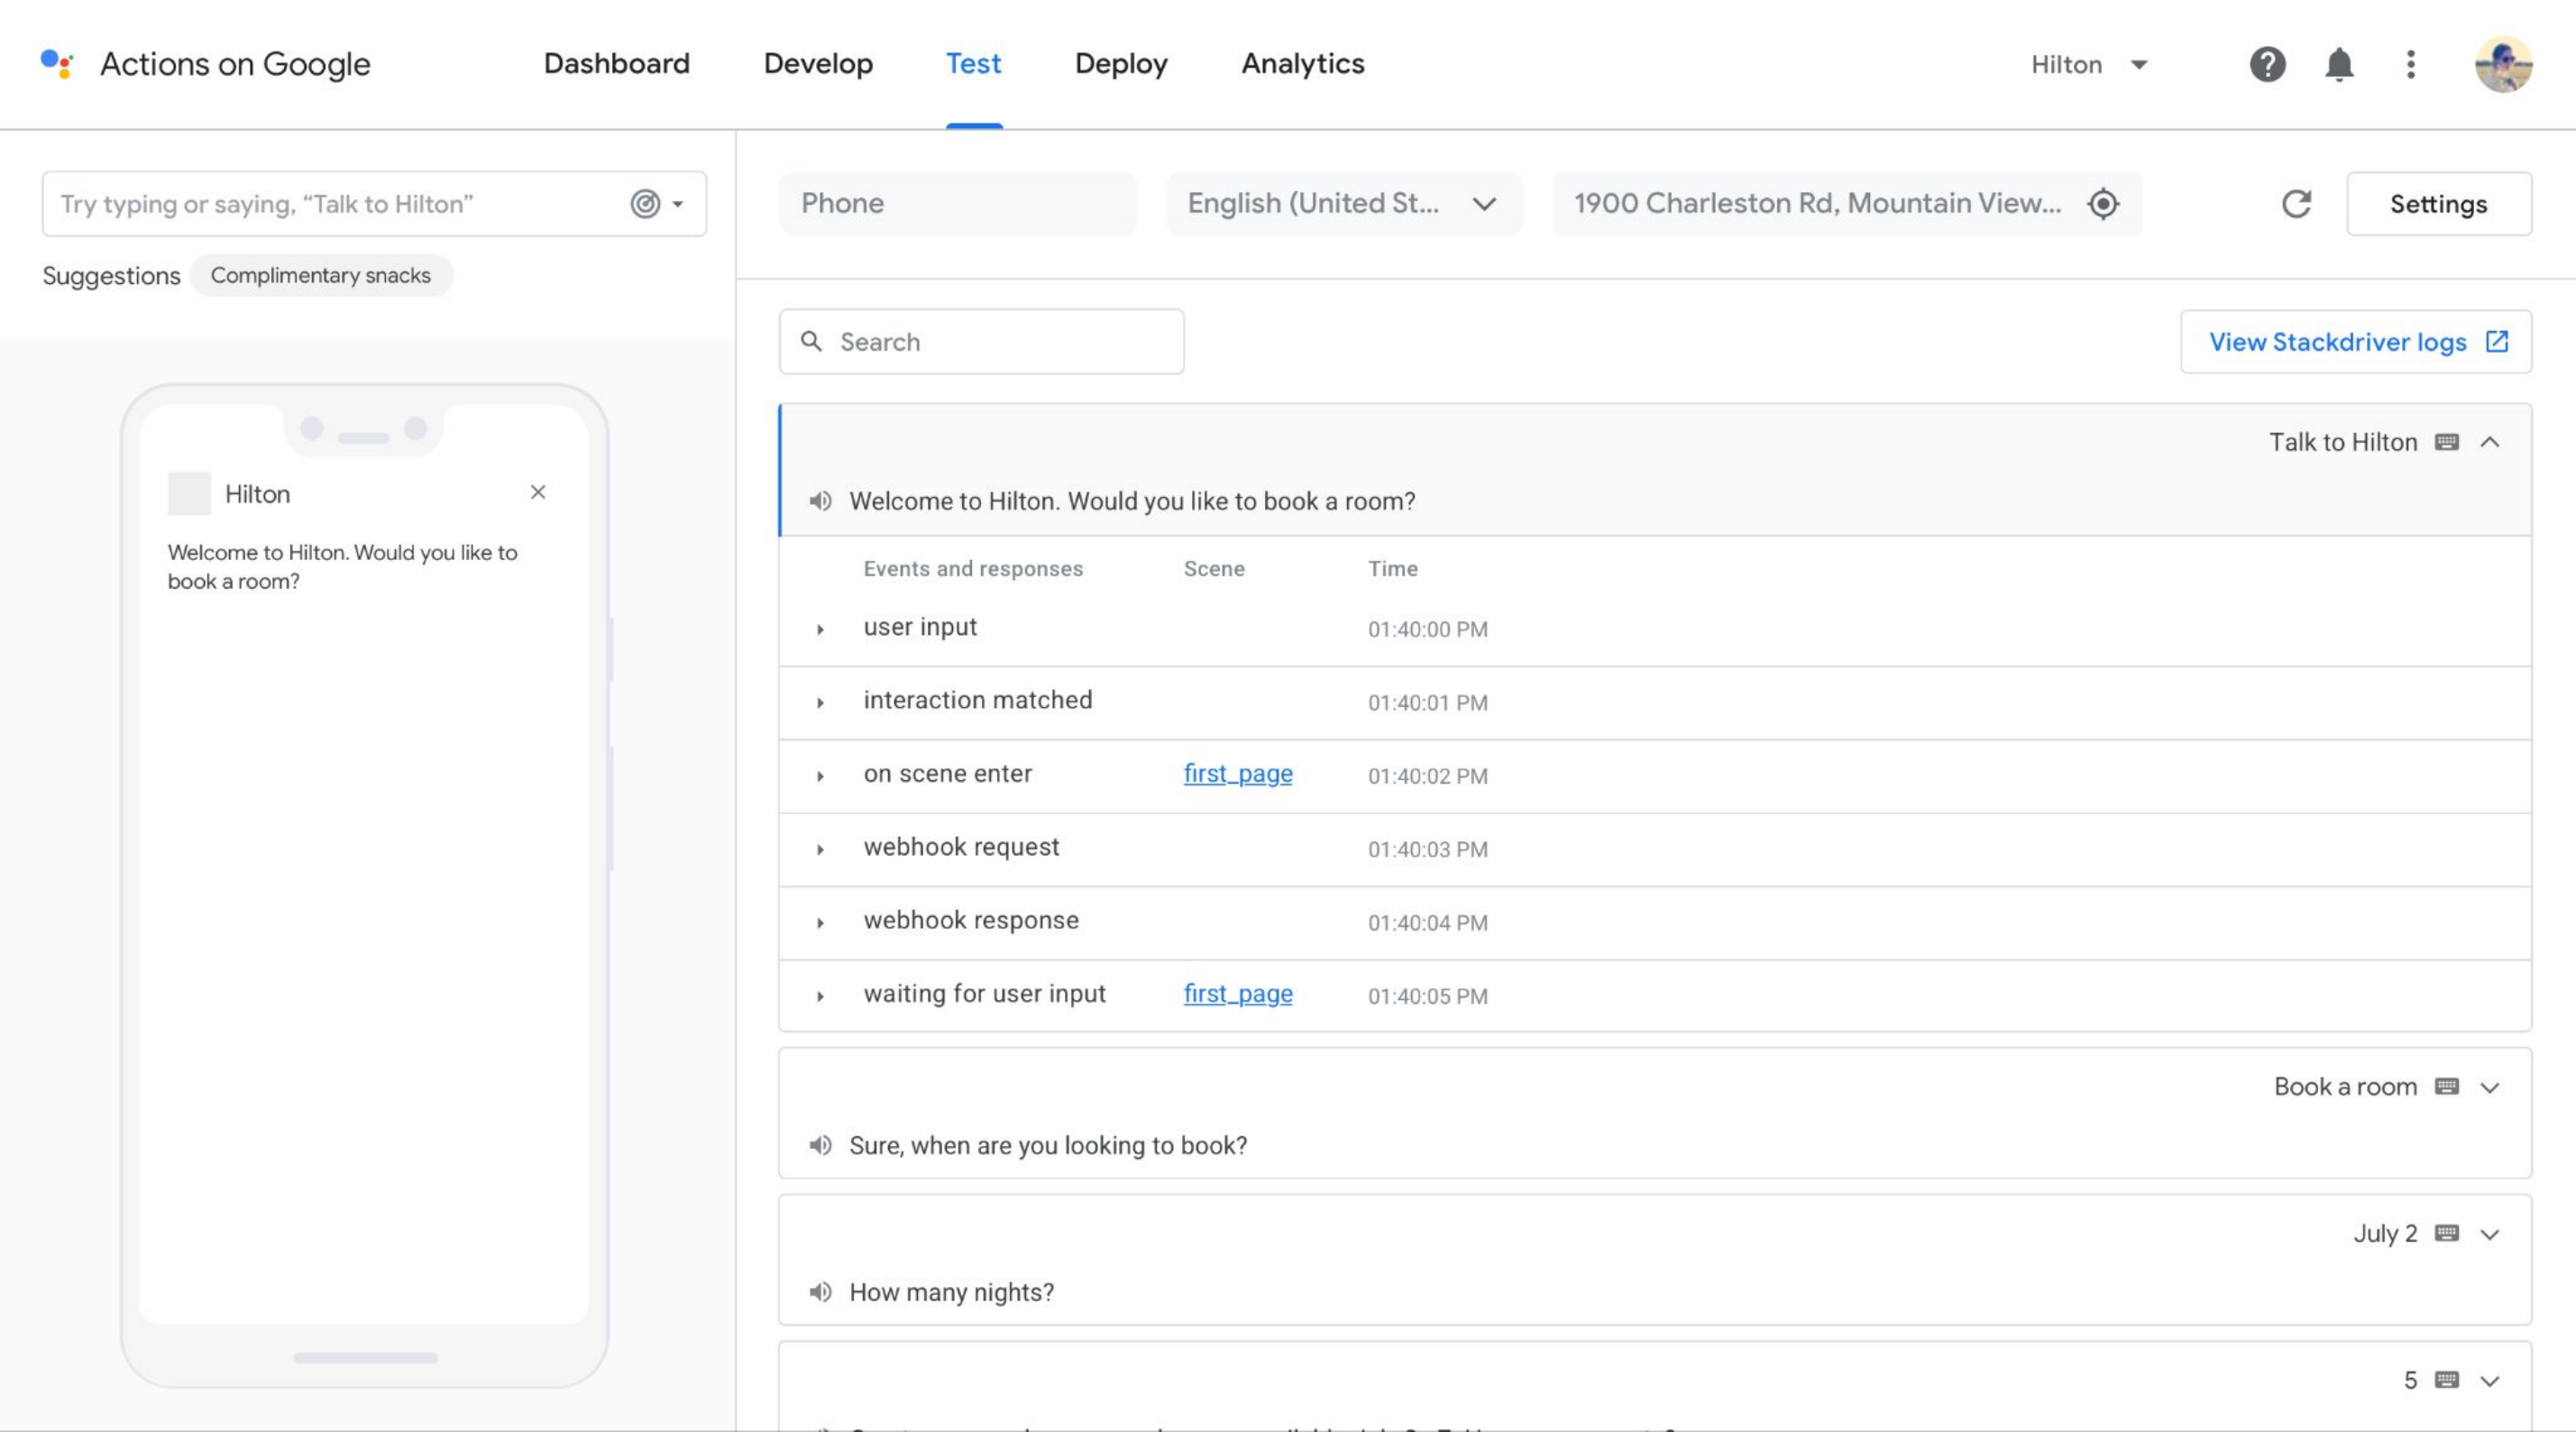Click the 01:40:03 PM timestamp
Viewport: 2576px width, 1432px height.
coord(1427,849)
